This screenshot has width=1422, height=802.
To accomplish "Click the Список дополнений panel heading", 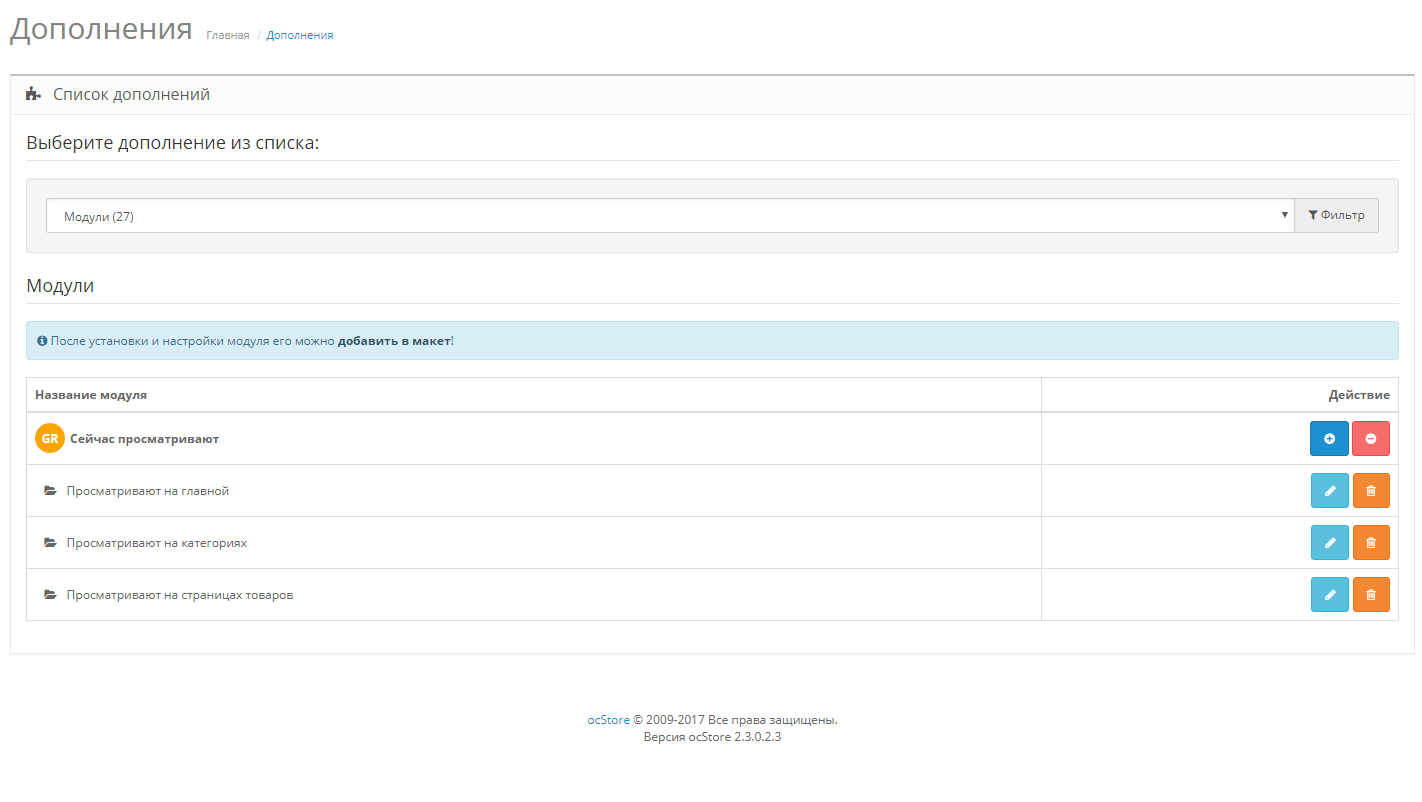I will 131,95.
